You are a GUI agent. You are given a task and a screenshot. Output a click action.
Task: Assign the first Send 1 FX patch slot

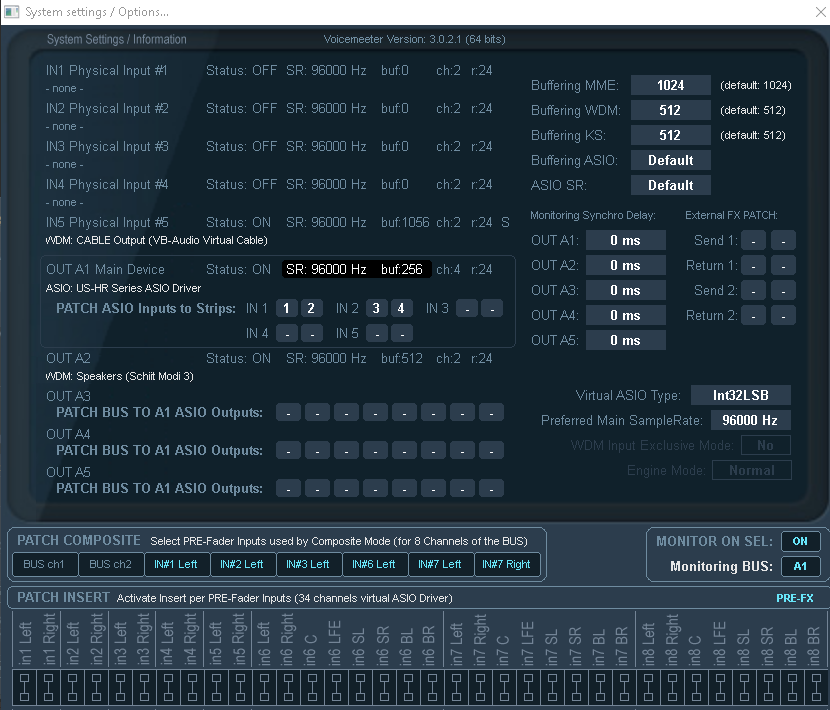click(753, 239)
